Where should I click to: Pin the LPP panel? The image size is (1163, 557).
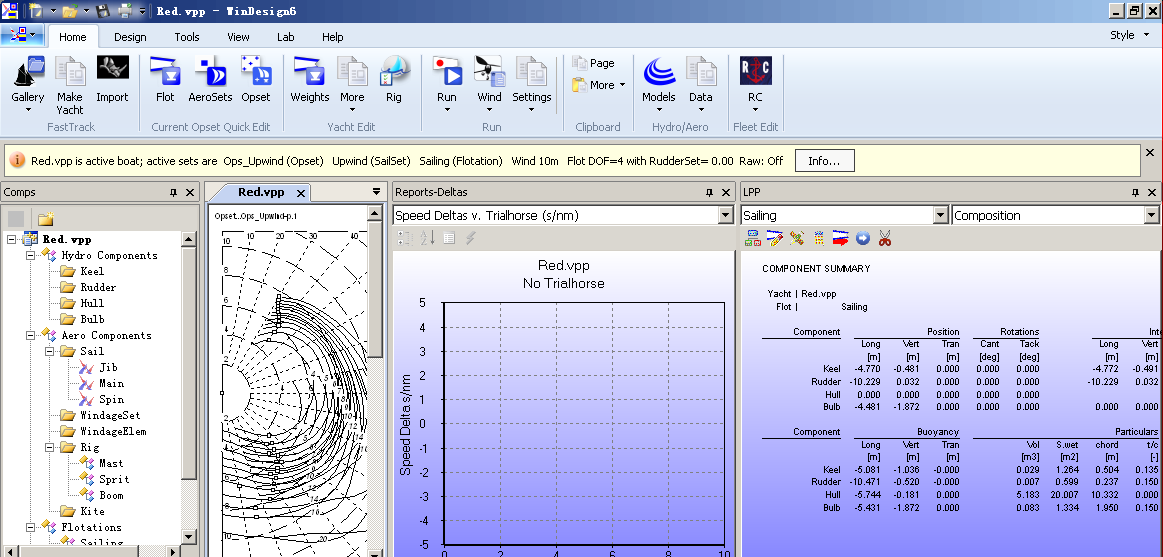1135,192
